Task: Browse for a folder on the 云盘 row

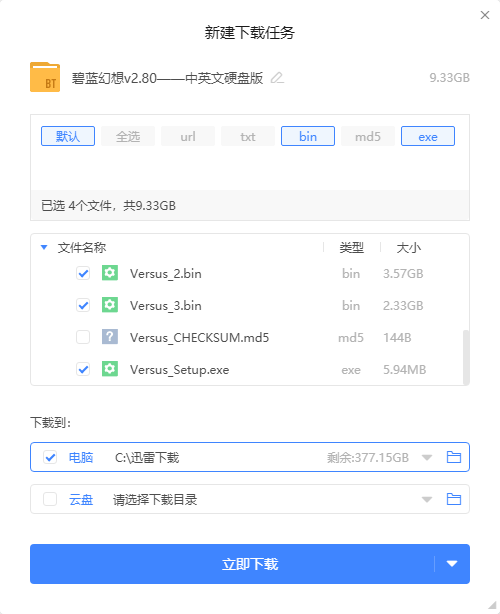Action: [454, 499]
